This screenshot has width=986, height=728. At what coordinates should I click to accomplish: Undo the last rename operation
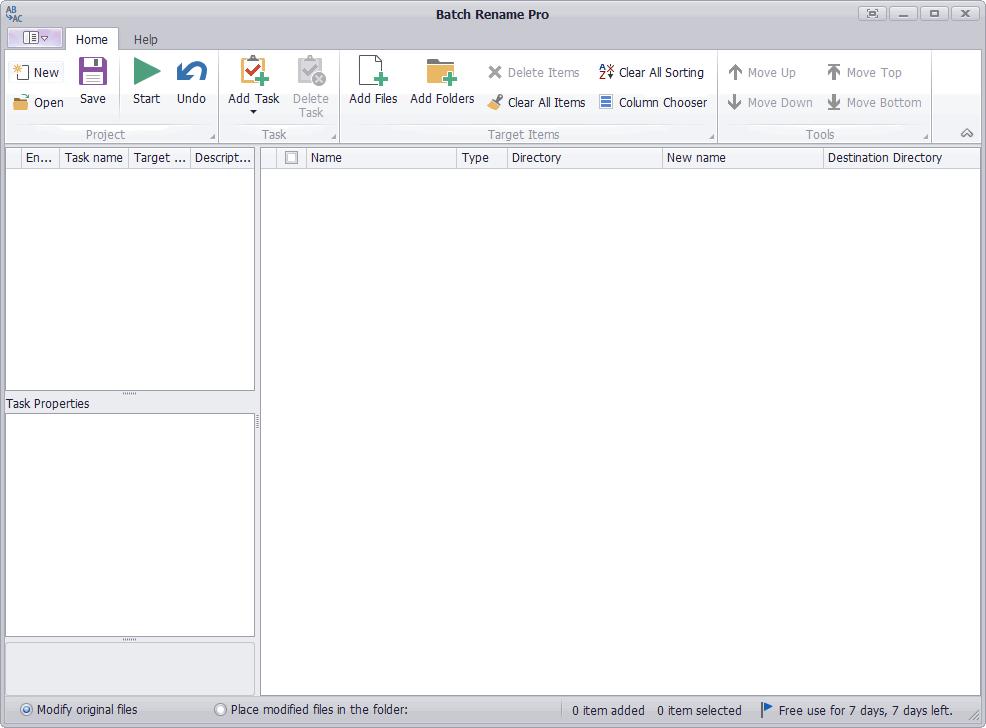pyautogui.click(x=191, y=80)
